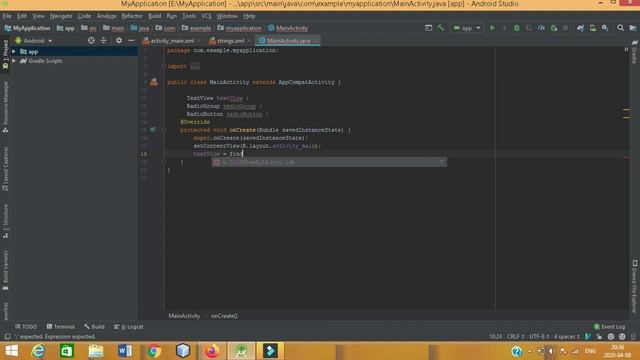Sync project with Gradle files icon
This screenshot has width=640, height=360.
point(580,28)
